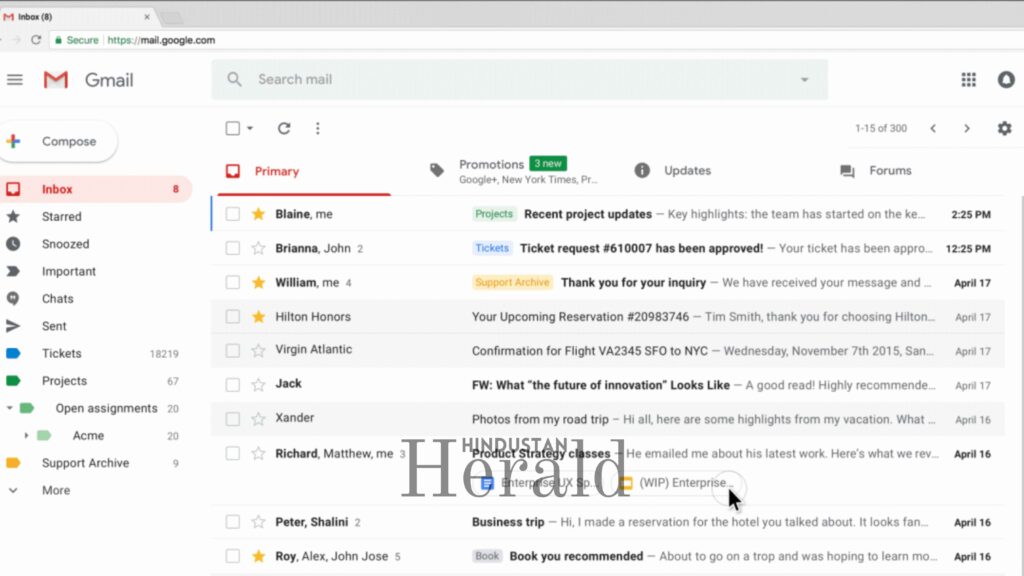The width and height of the screenshot is (1024, 576).
Task: Open the select-all dropdown arrow
Action: pos(250,129)
